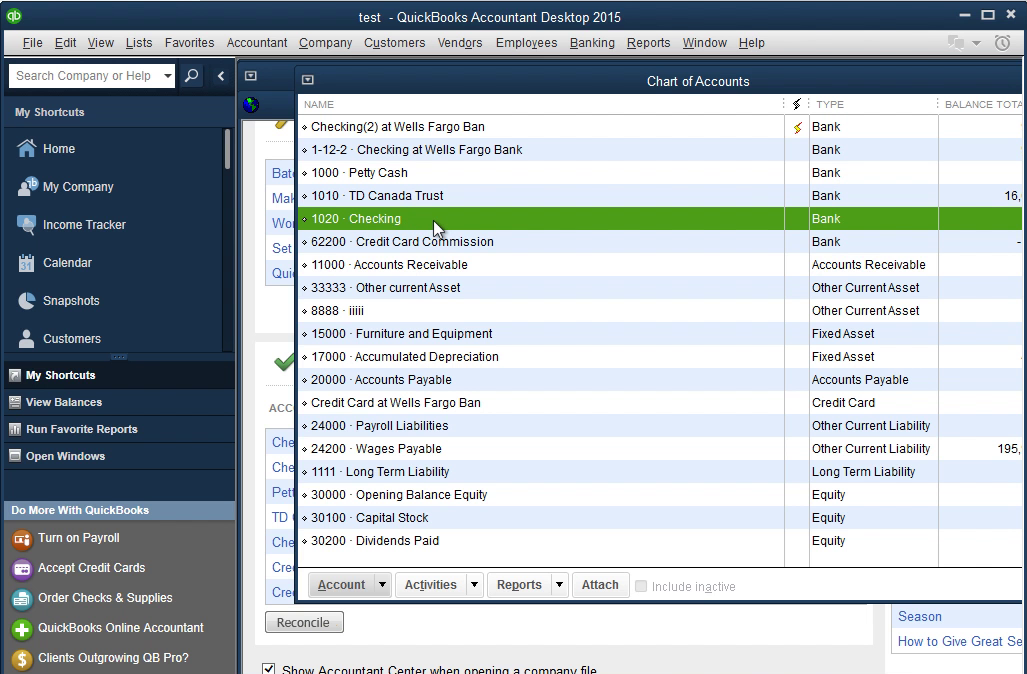Open How to Give Great link

coord(960,641)
